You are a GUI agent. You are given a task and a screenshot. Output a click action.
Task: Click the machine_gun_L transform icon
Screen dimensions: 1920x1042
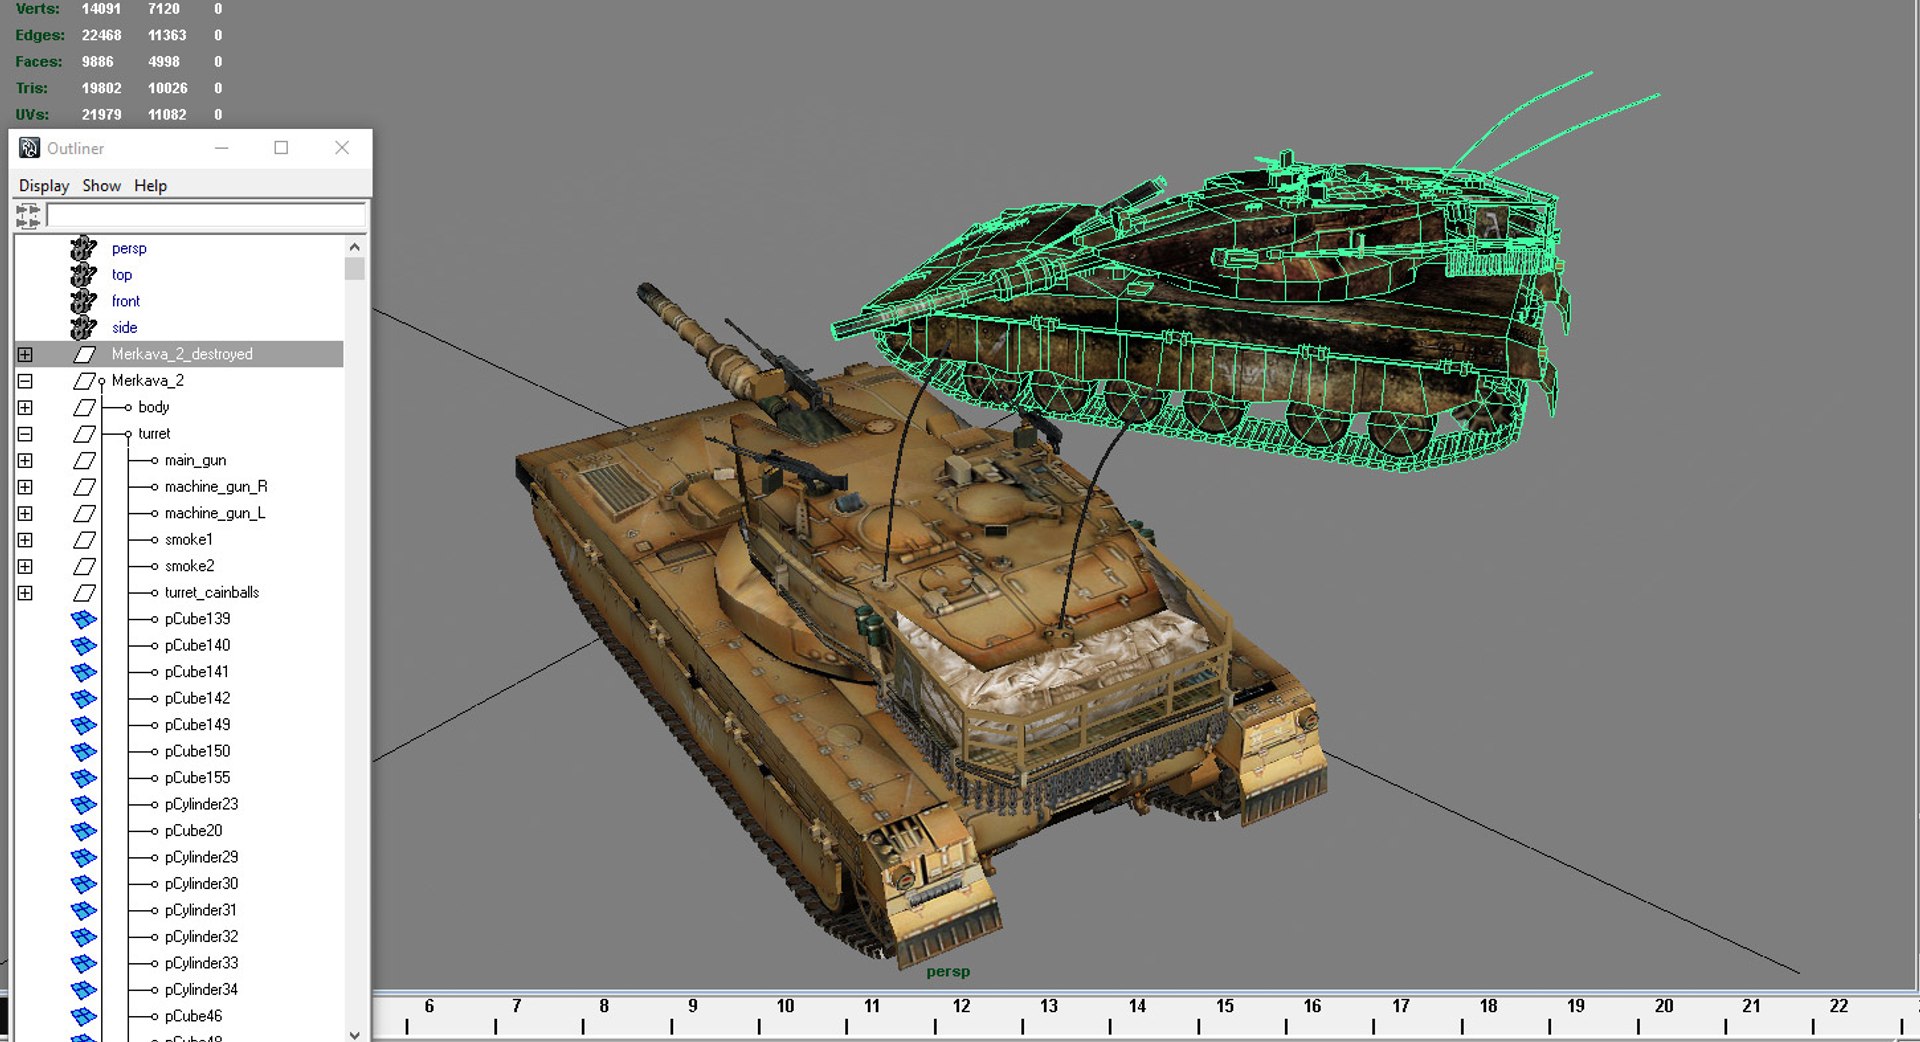click(x=85, y=513)
